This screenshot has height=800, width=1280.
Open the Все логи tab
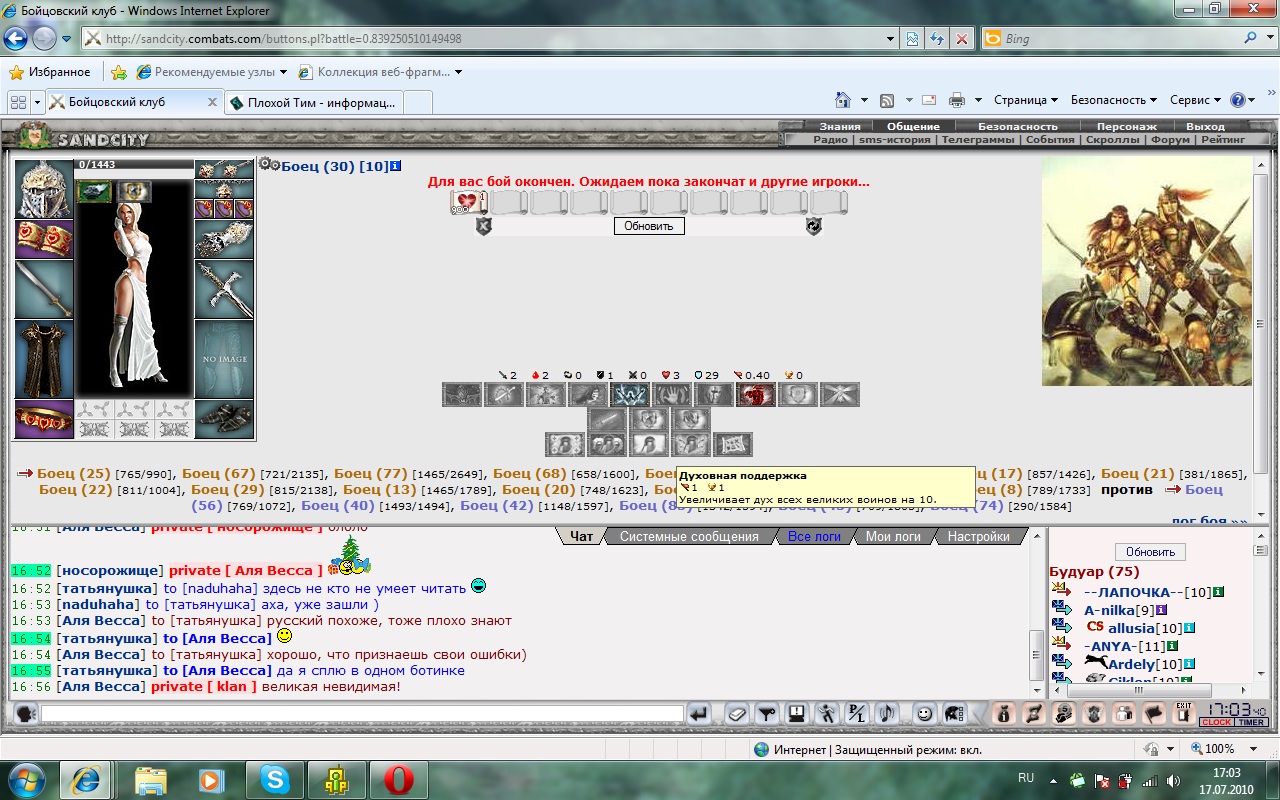click(x=814, y=537)
